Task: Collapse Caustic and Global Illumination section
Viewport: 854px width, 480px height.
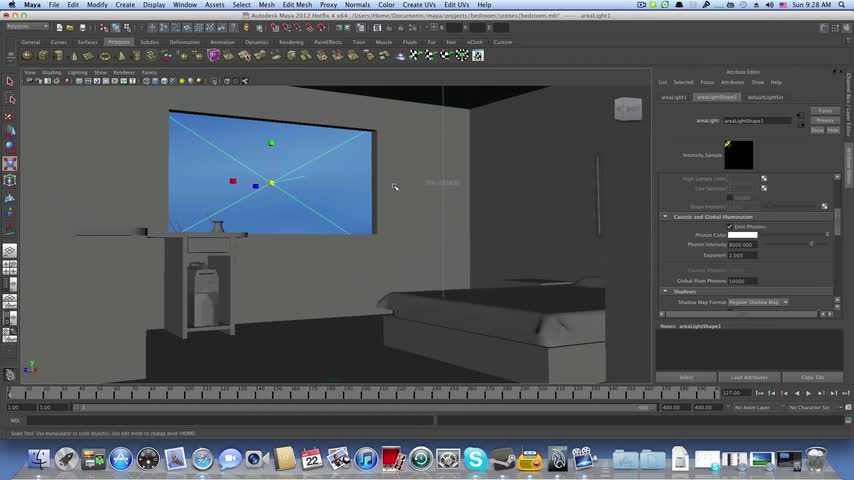Action: [x=665, y=217]
